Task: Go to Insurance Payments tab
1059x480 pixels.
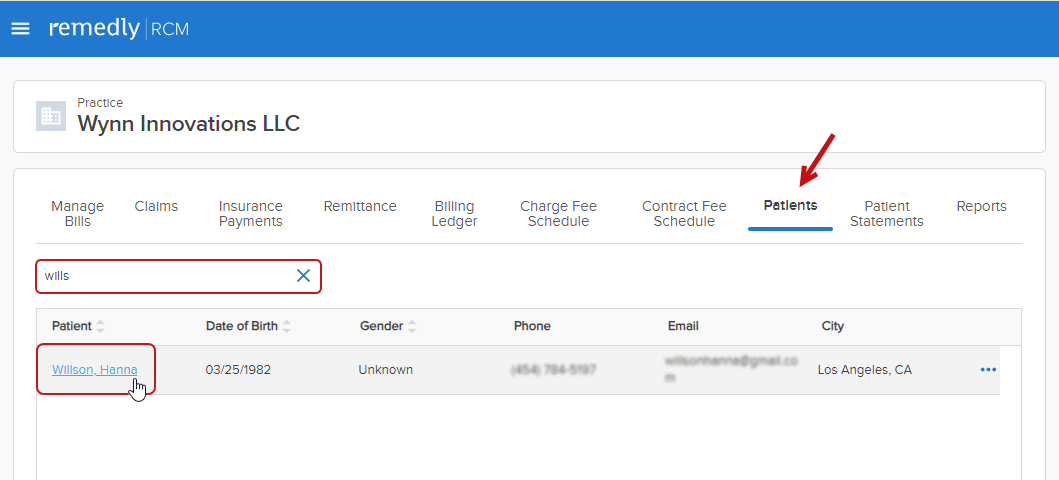Action: point(250,214)
